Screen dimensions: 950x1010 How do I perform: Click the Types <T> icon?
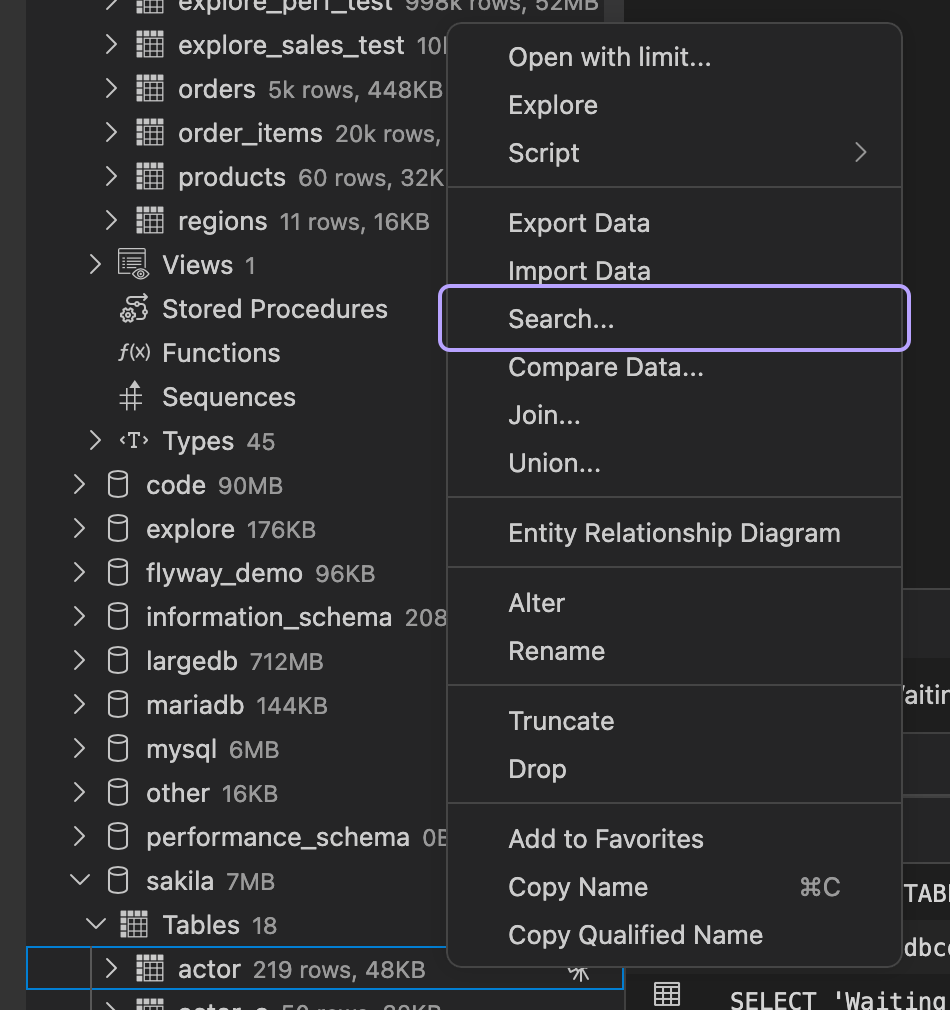134,441
